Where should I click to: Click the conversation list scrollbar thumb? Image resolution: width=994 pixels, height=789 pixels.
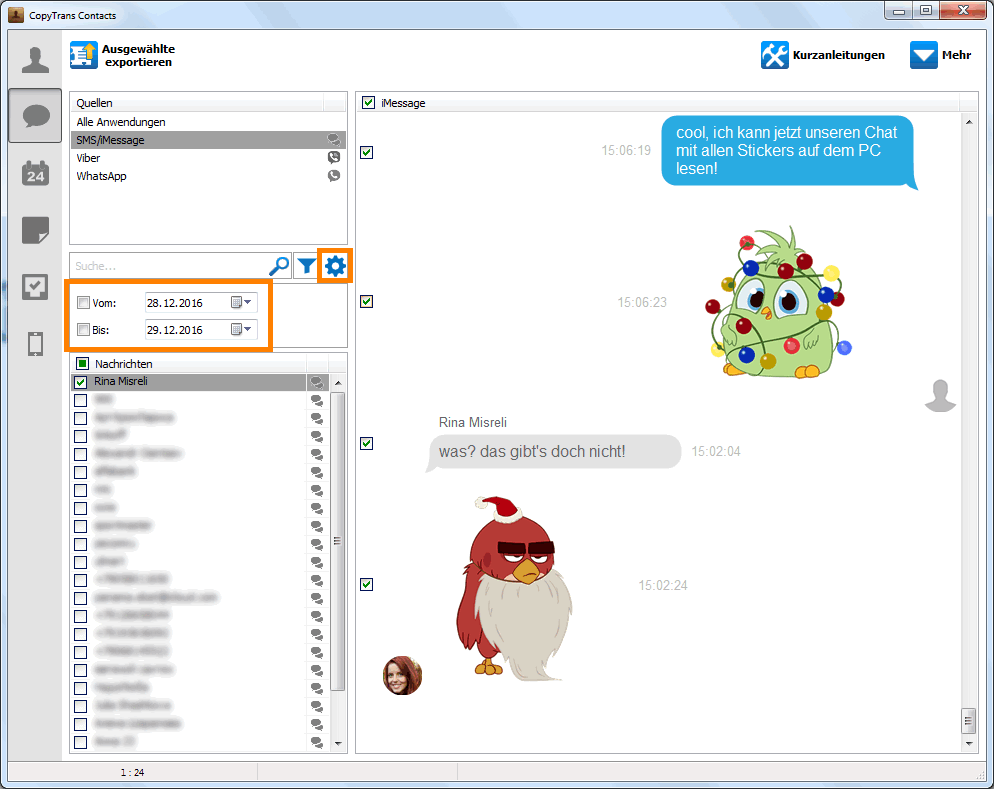338,541
